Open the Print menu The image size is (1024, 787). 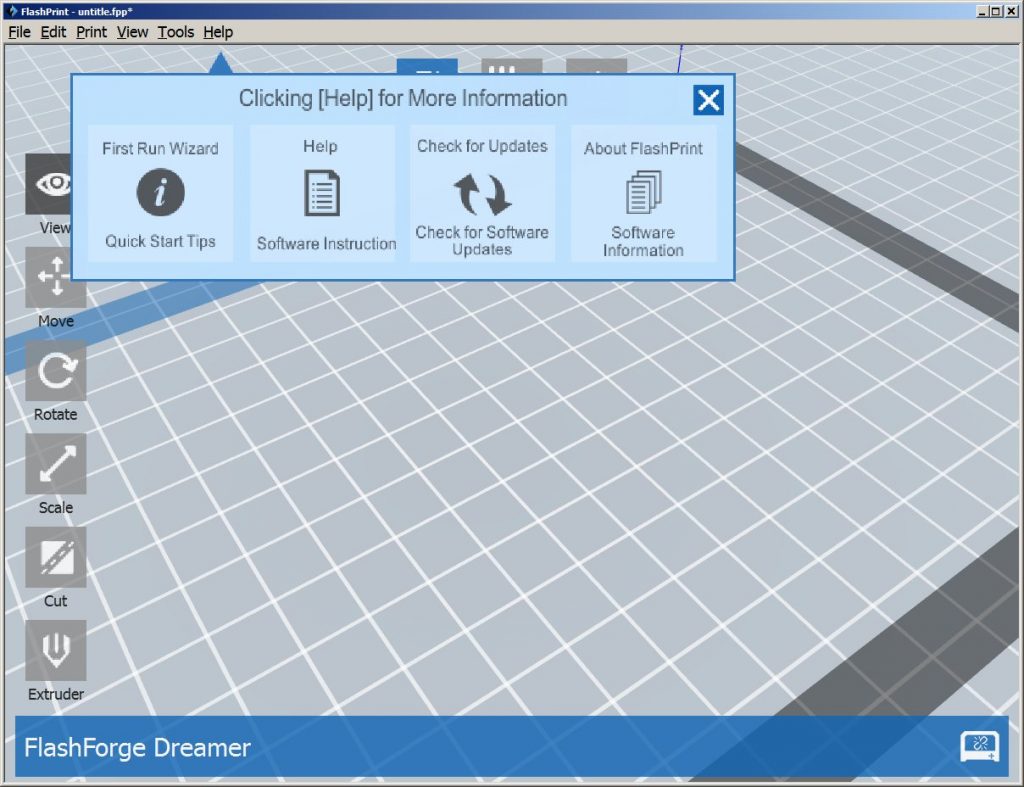point(91,32)
